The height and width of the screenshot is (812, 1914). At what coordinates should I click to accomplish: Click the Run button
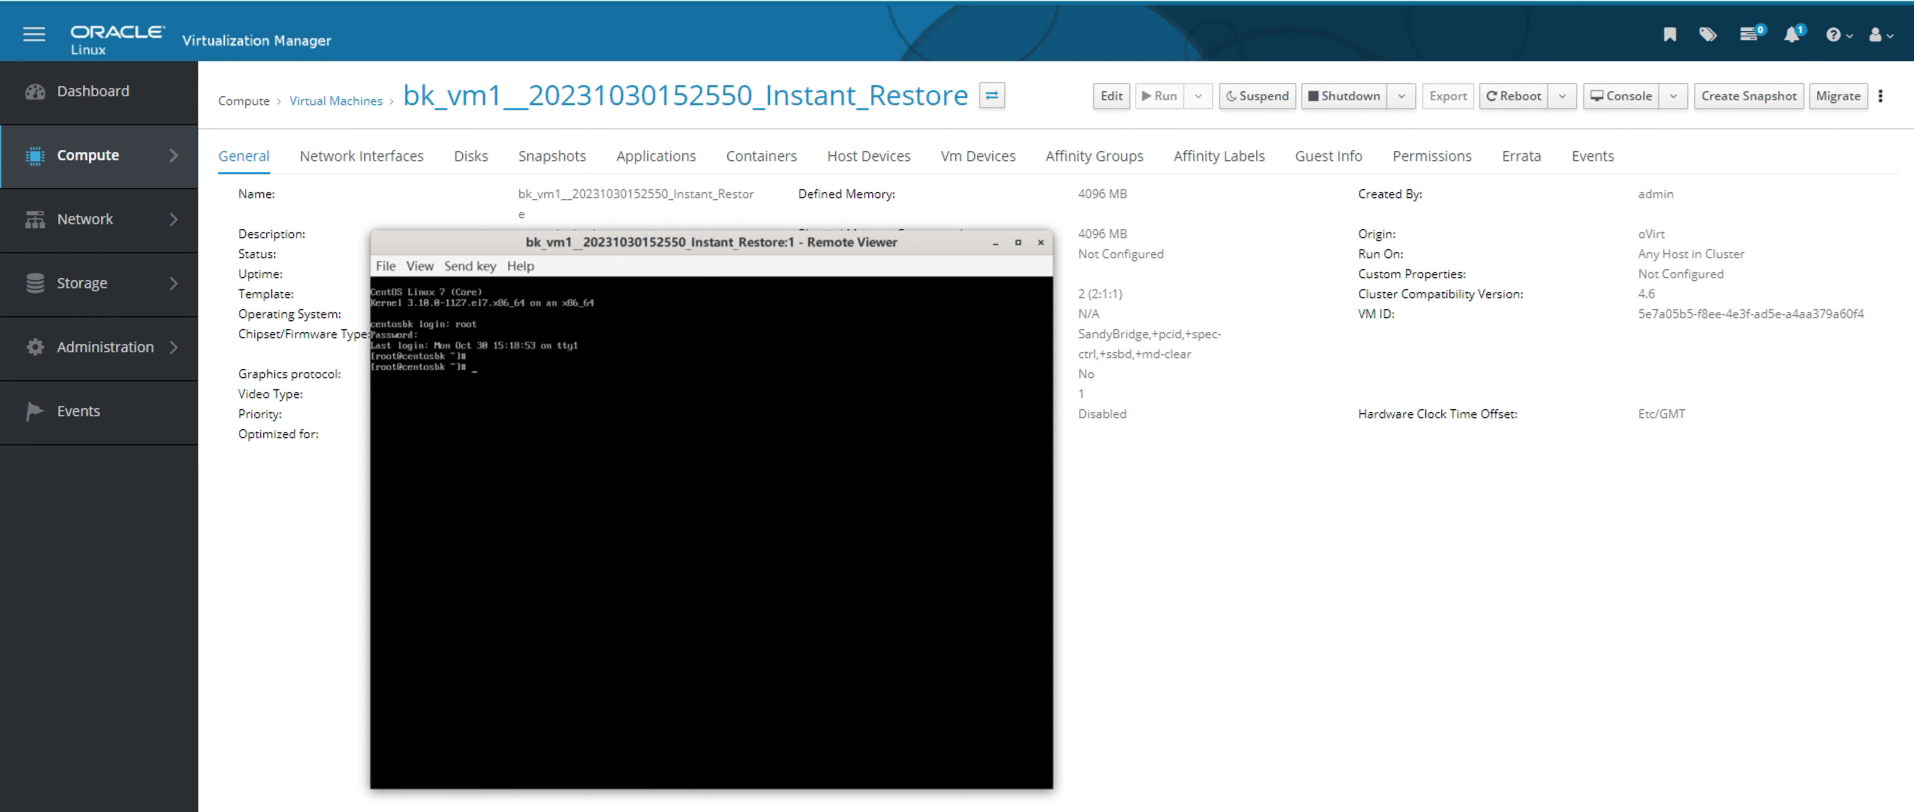(x=1159, y=96)
